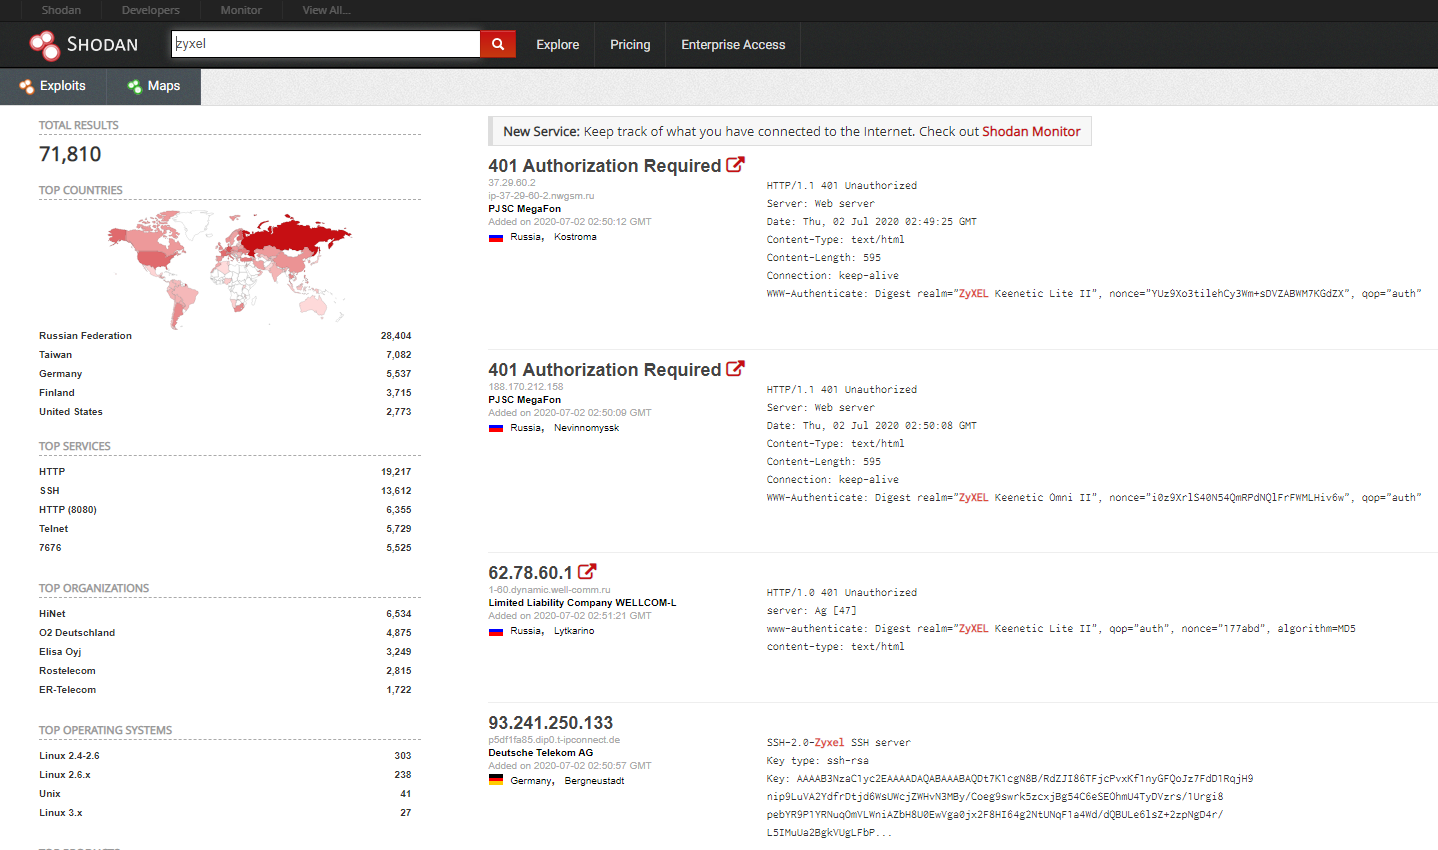
Task: Select the Nevinnomyssk city link
Action: point(587,428)
